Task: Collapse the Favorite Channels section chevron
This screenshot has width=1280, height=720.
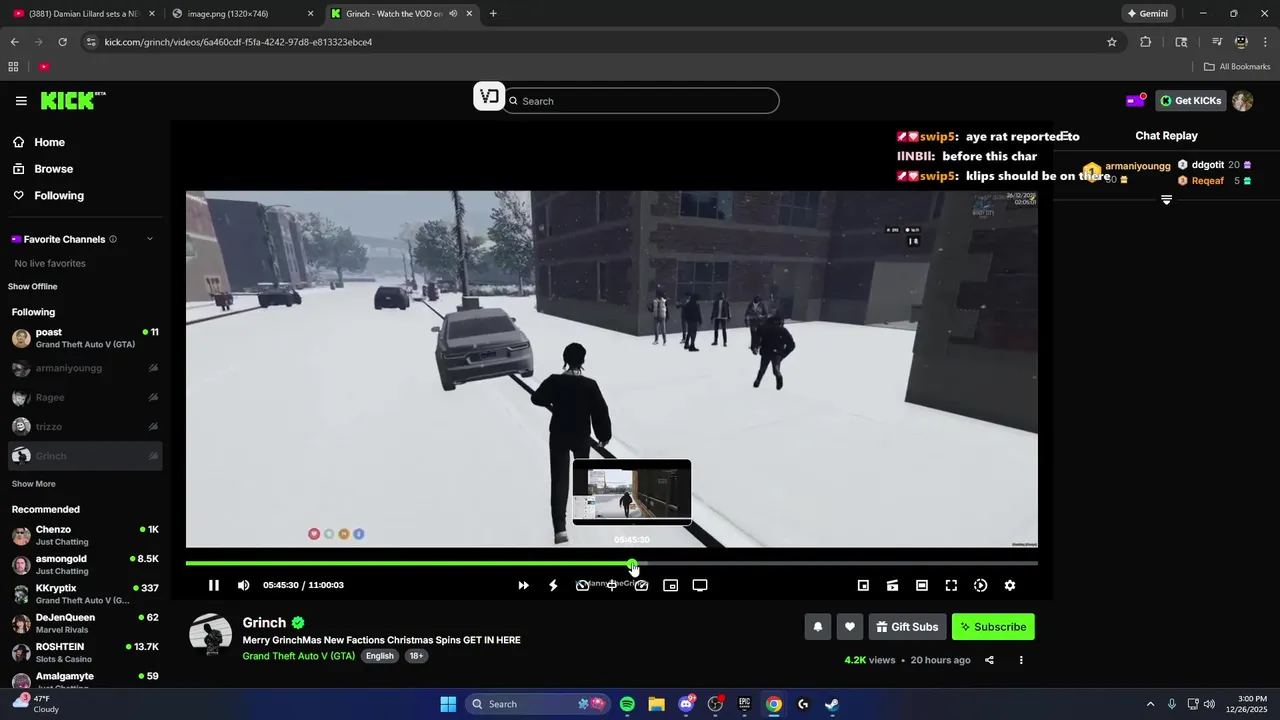Action: coord(150,239)
